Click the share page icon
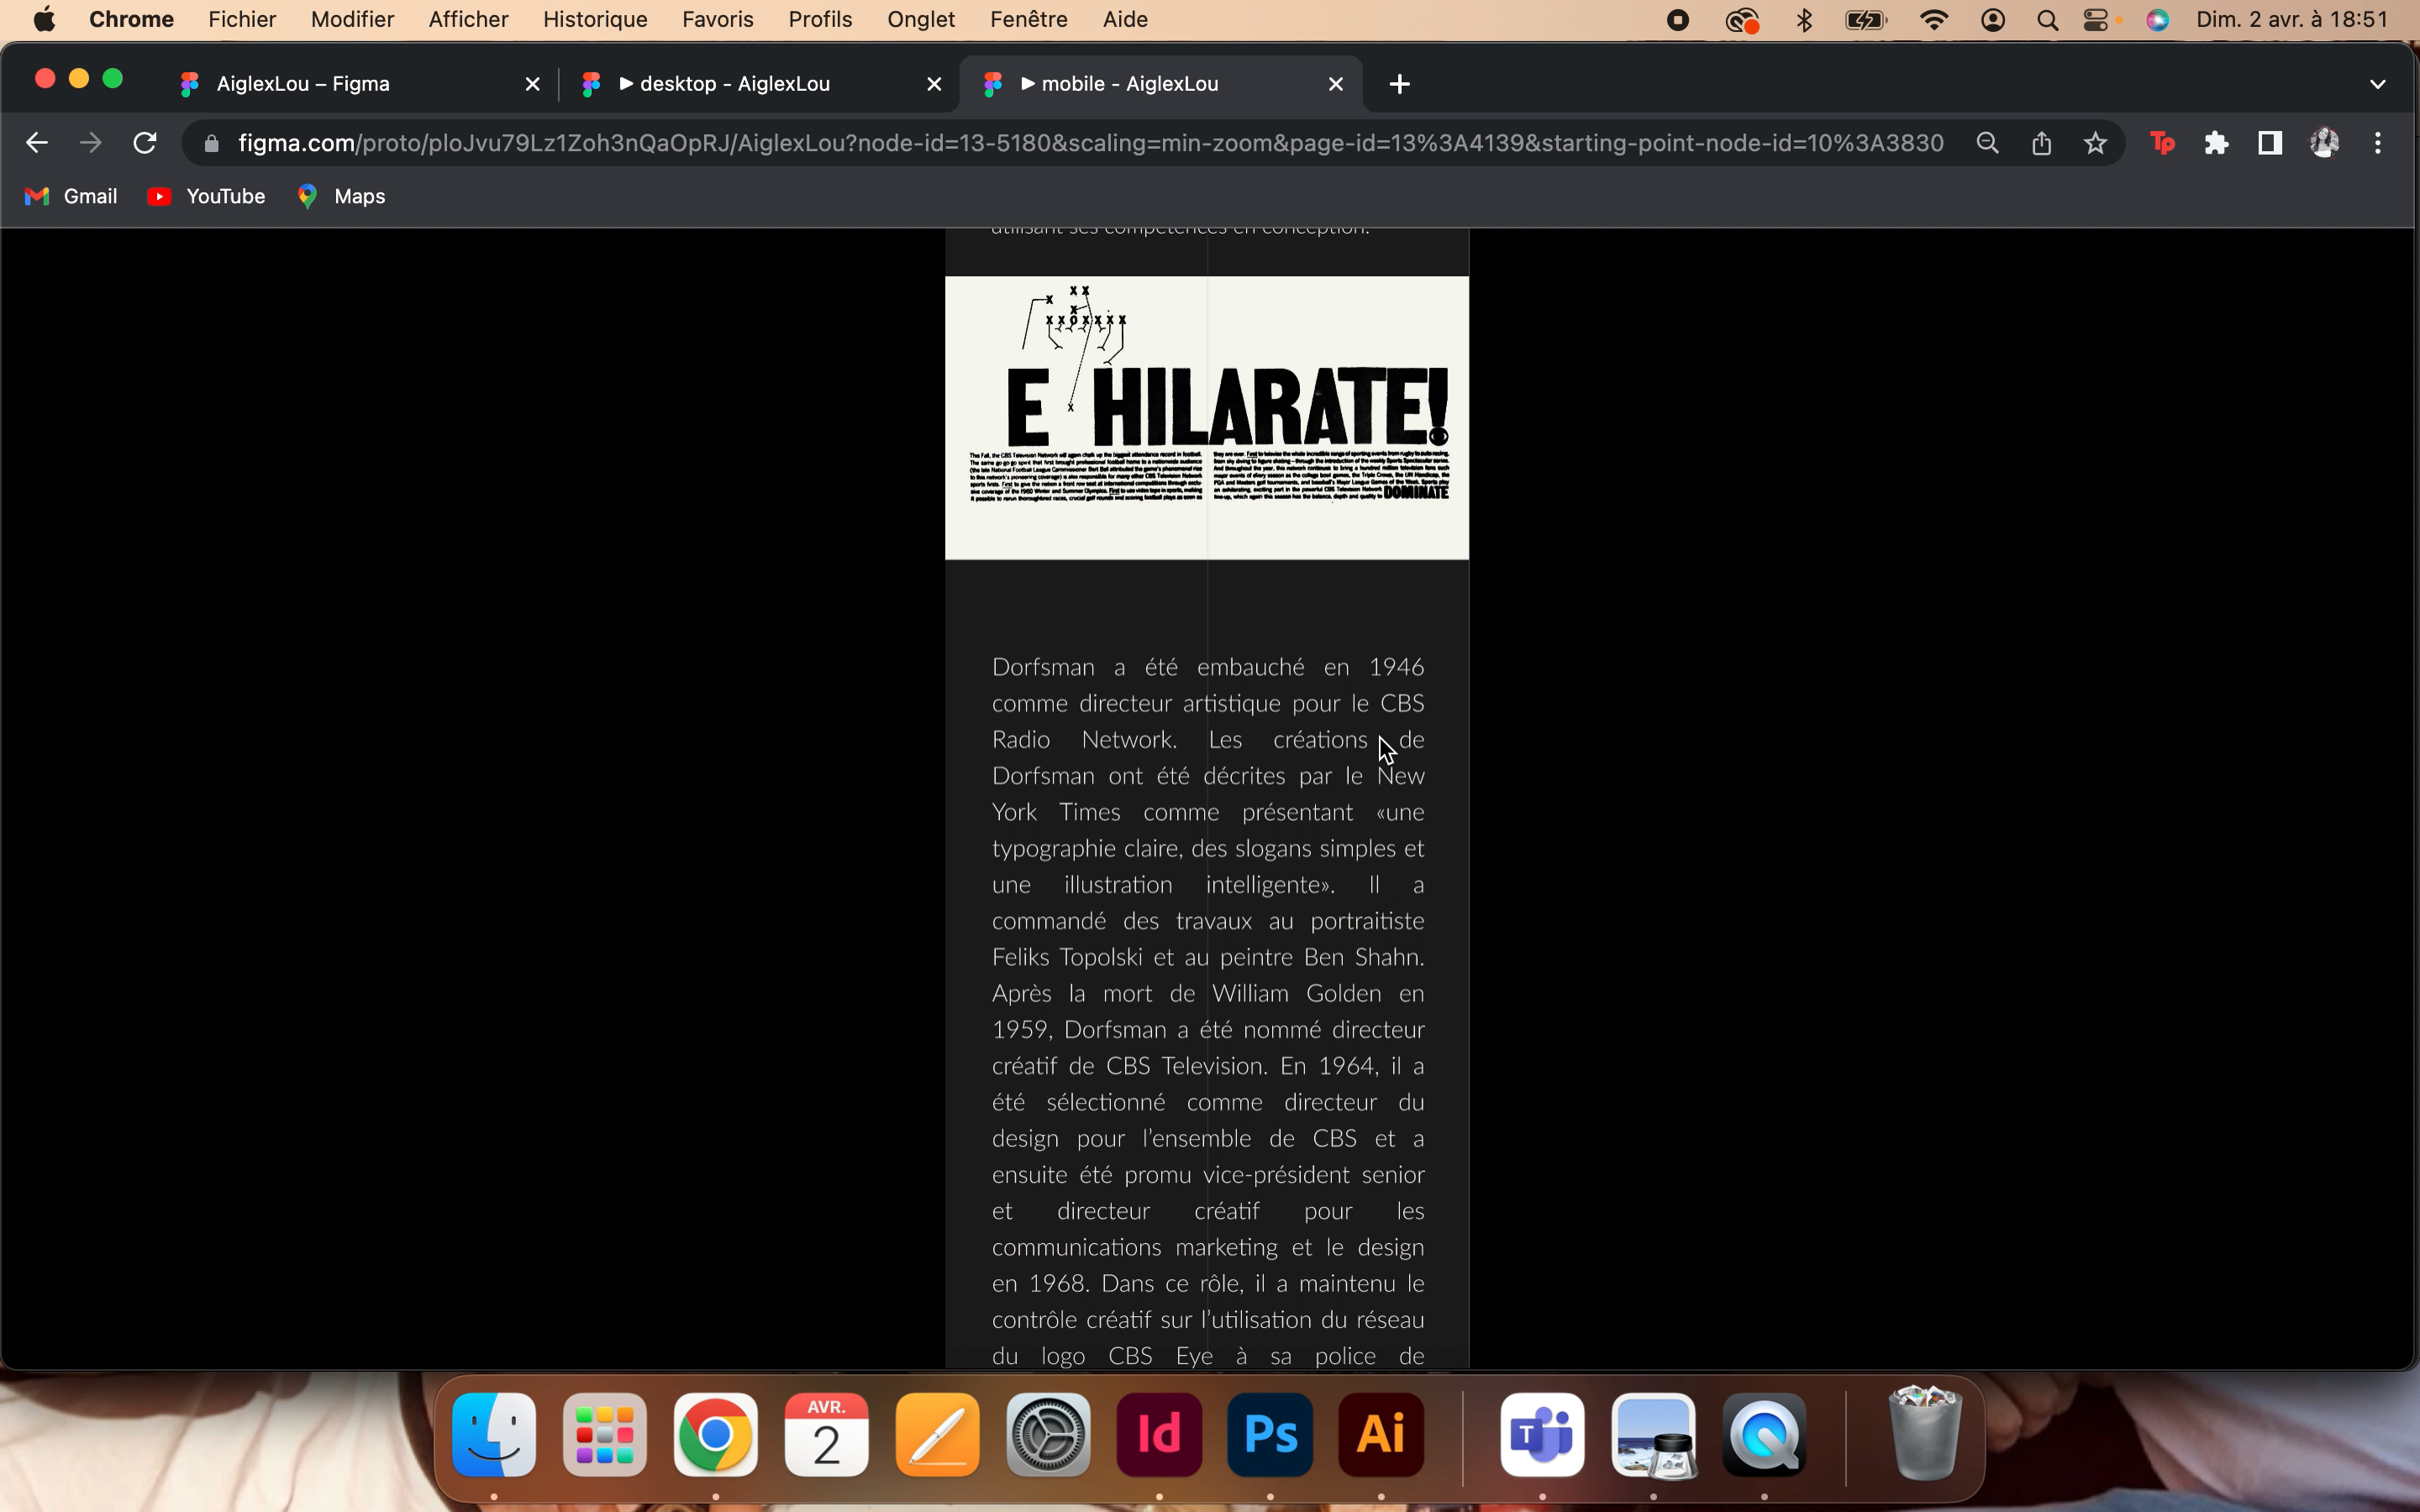The height and width of the screenshot is (1512, 2420). click(2041, 143)
